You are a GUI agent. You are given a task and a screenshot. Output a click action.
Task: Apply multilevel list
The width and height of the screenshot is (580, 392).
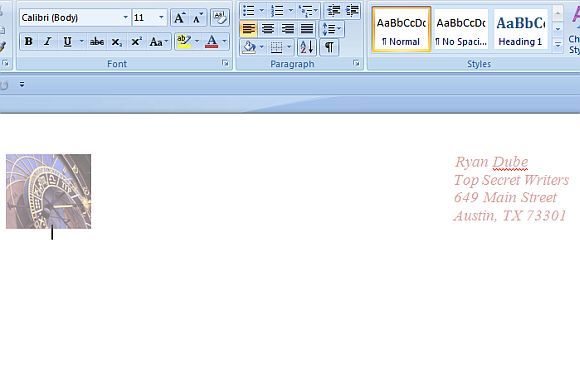pyautogui.click(x=308, y=11)
